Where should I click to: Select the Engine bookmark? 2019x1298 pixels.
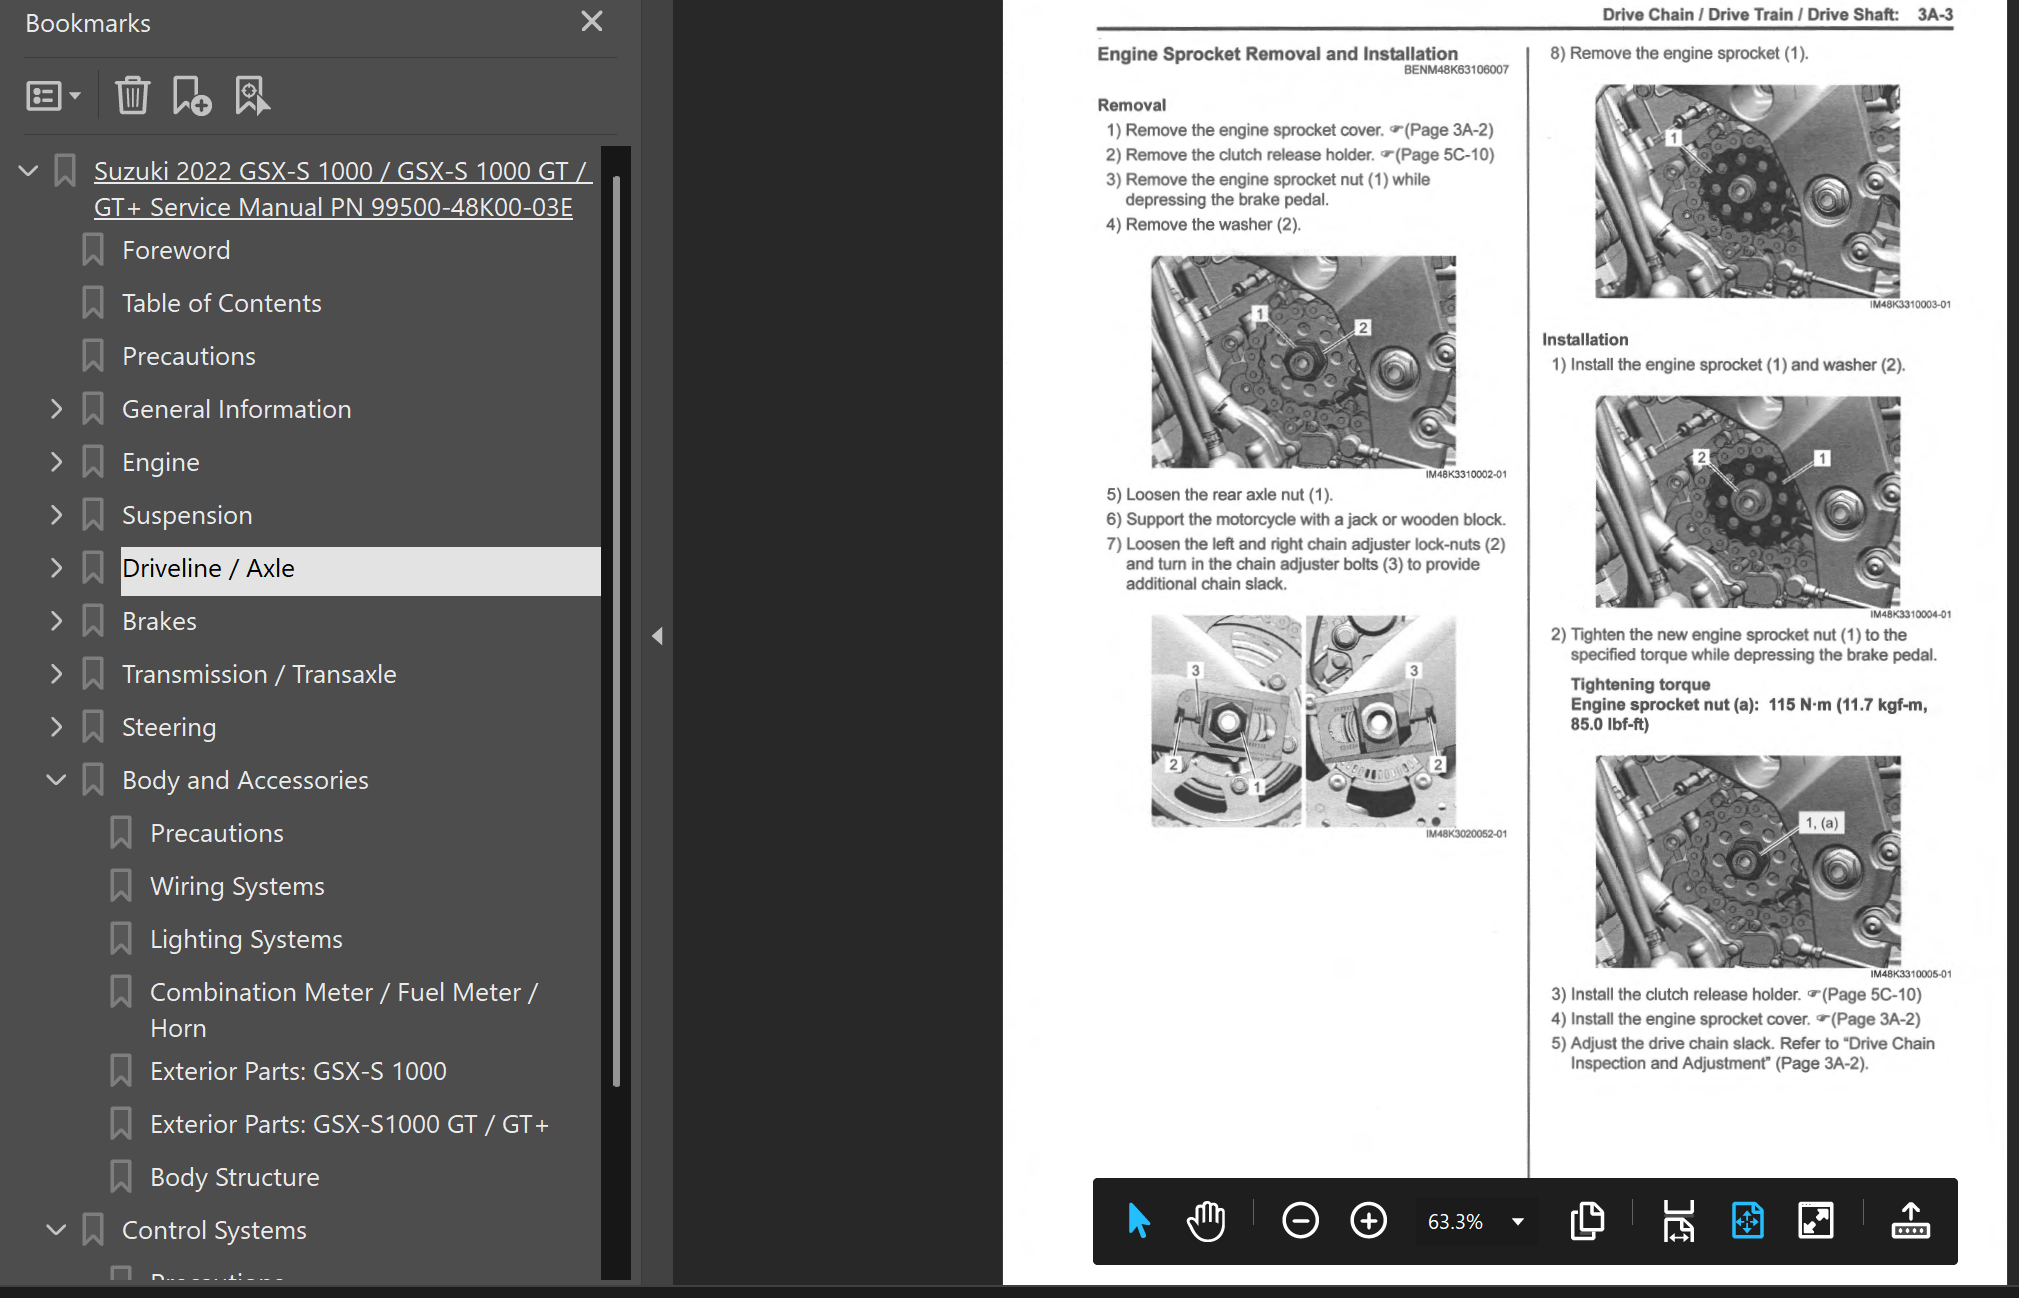coord(161,462)
